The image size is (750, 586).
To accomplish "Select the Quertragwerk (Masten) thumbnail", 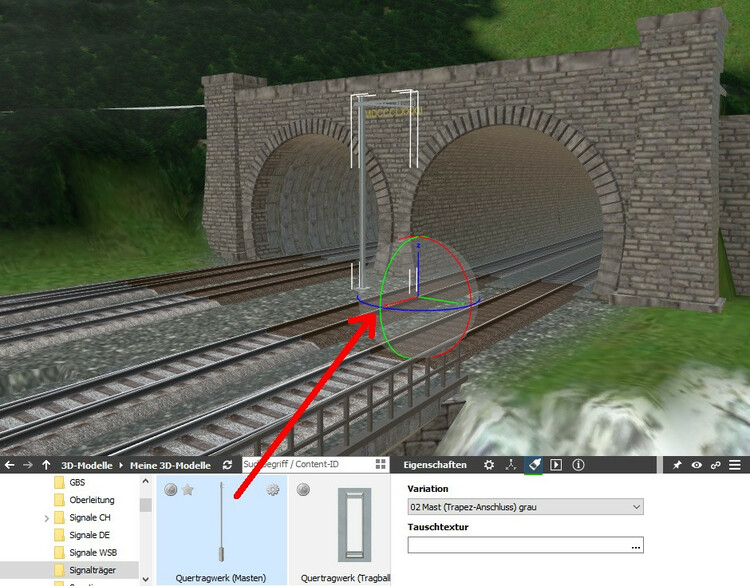I will click(221, 522).
